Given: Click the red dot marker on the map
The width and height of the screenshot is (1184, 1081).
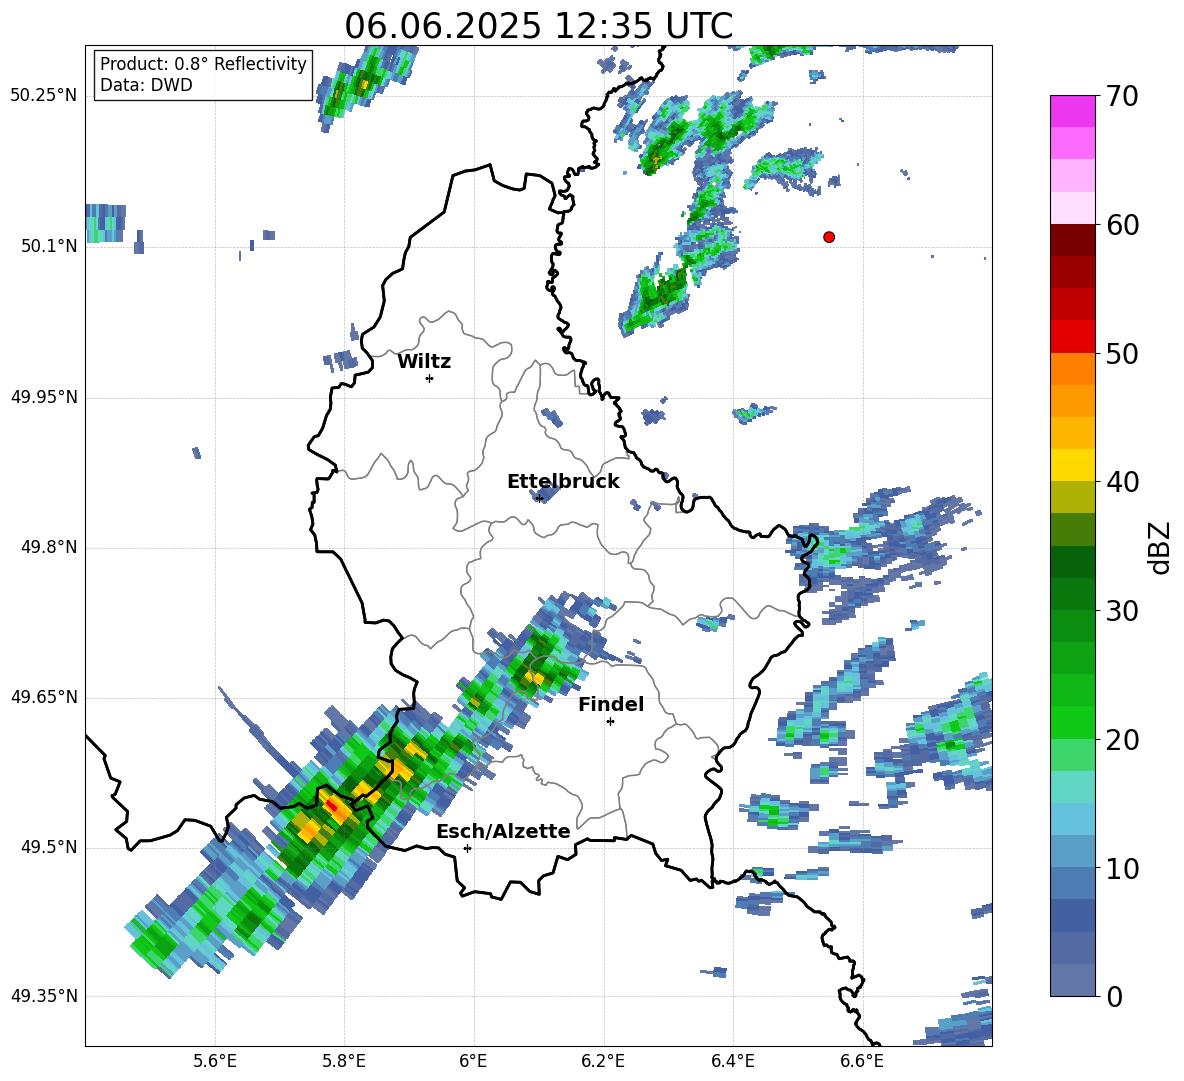Looking at the screenshot, I should click(x=828, y=237).
